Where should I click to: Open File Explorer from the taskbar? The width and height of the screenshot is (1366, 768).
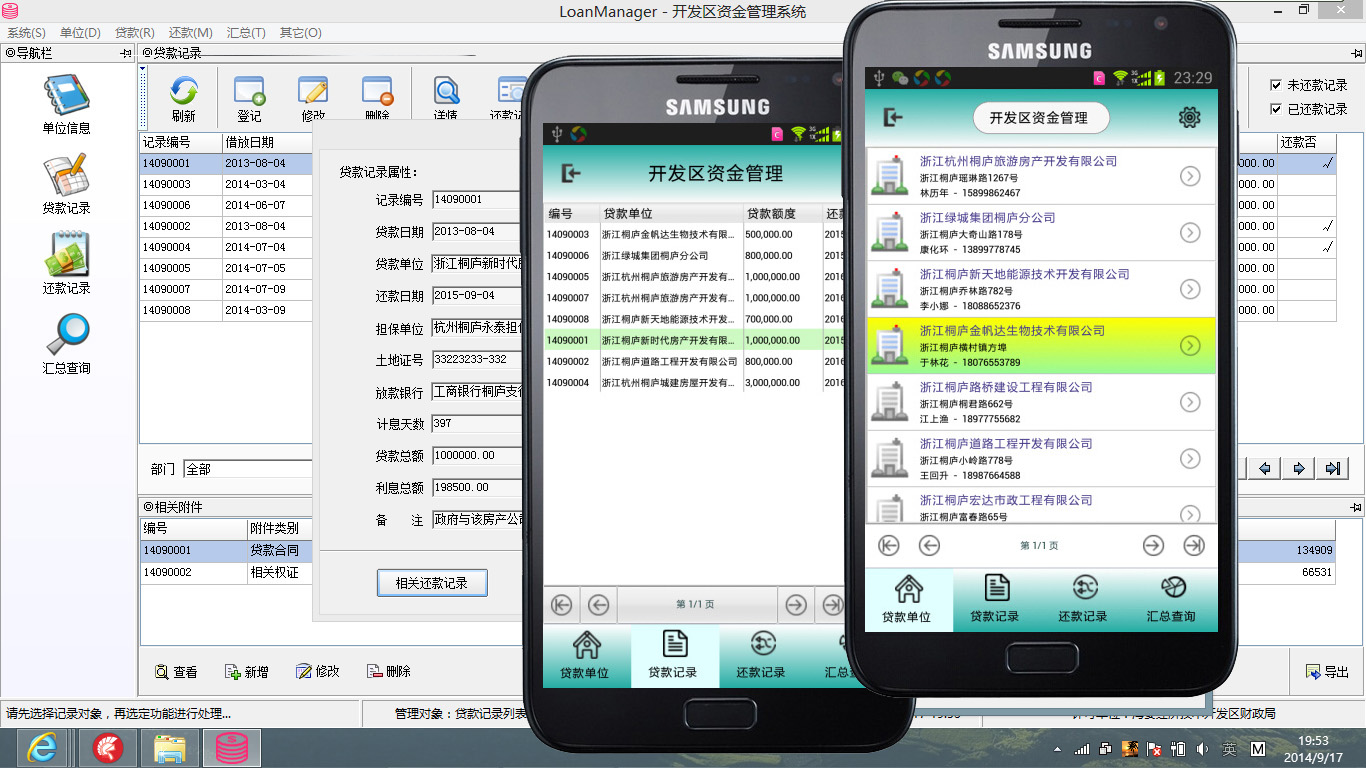(170, 747)
